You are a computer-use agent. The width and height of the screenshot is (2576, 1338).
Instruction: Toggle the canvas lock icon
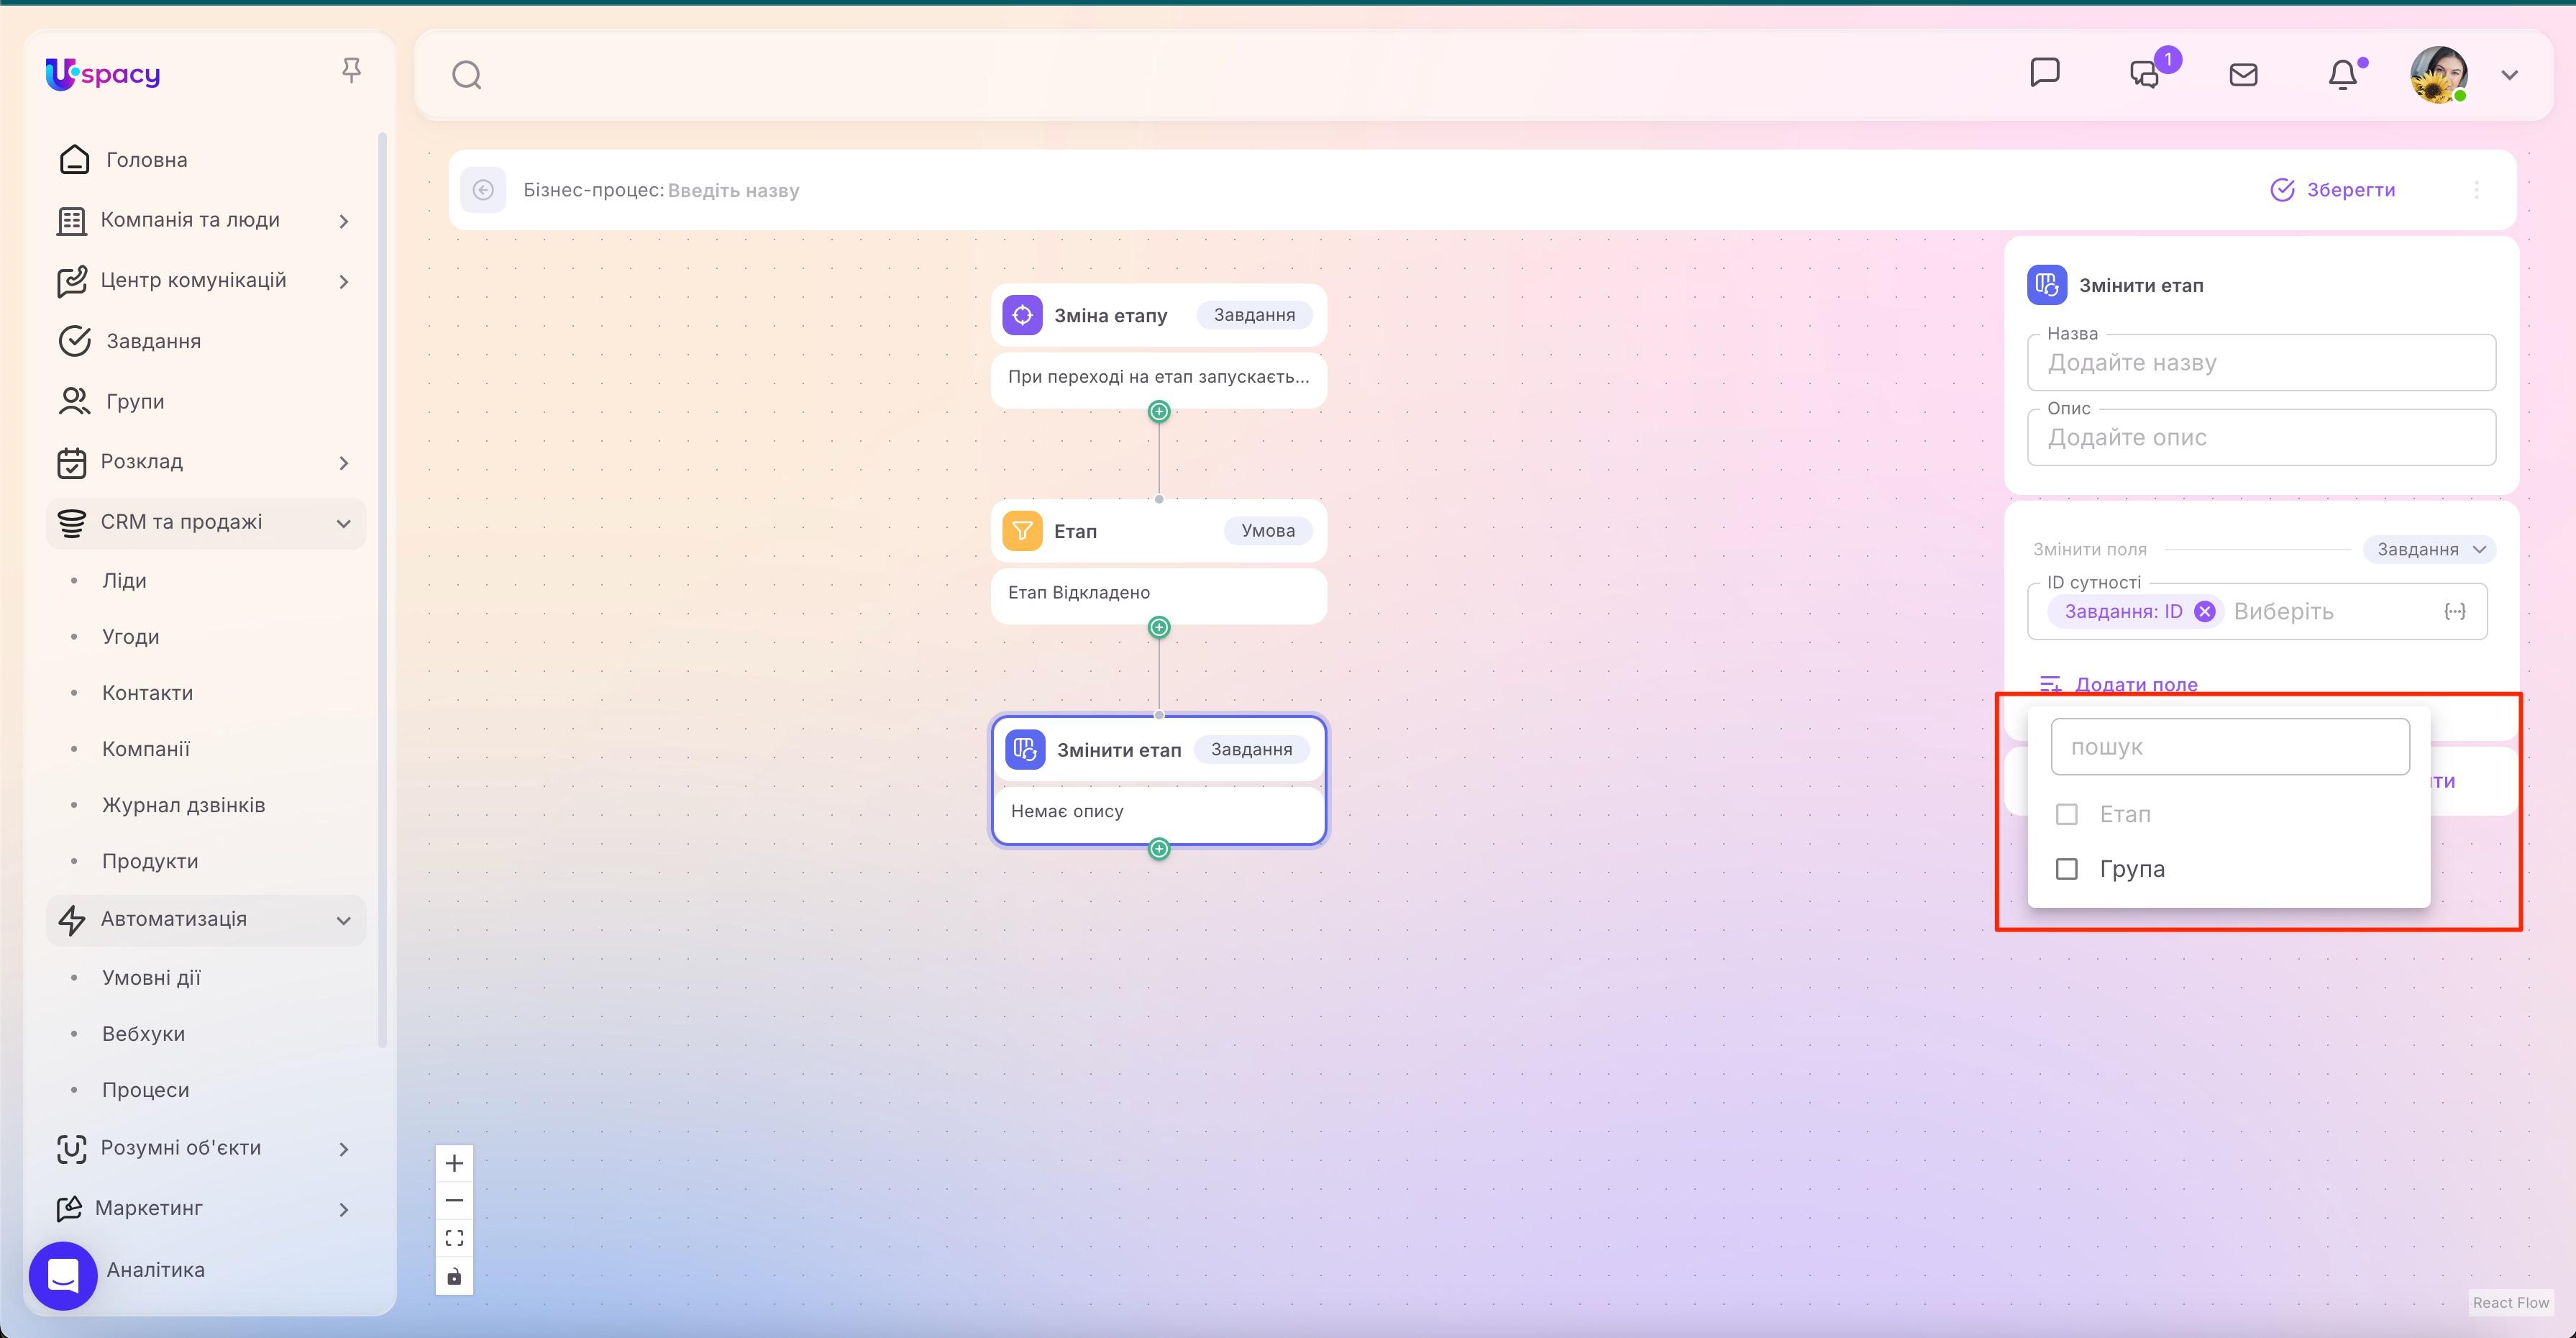pyautogui.click(x=455, y=1276)
